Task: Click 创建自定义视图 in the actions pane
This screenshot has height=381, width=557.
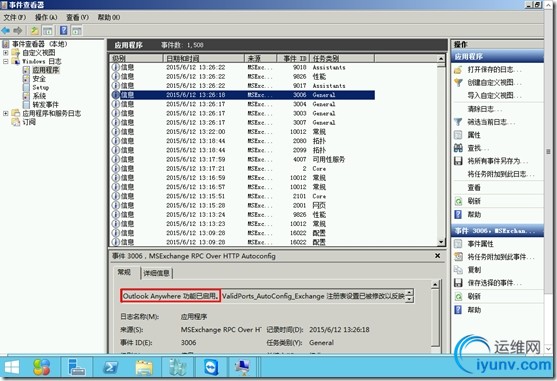Action: [x=494, y=82]
